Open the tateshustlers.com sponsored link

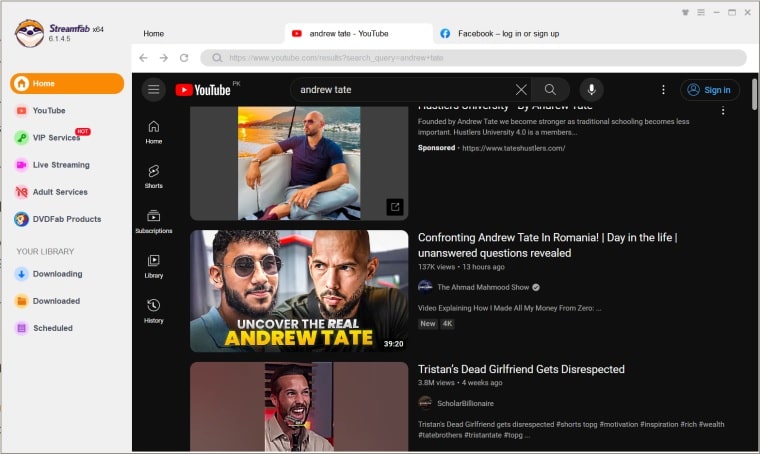pos(514,148)
